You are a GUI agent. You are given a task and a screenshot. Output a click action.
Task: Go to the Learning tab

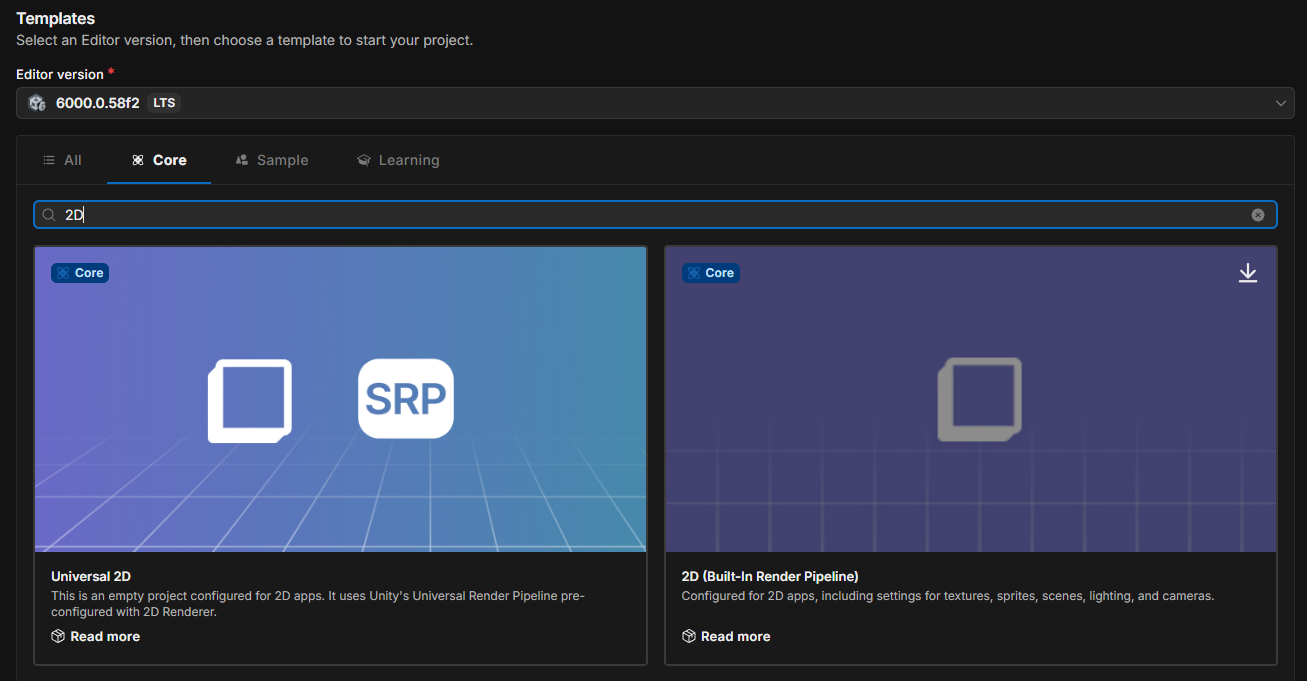pyautogui.click(x=398, y=160)
